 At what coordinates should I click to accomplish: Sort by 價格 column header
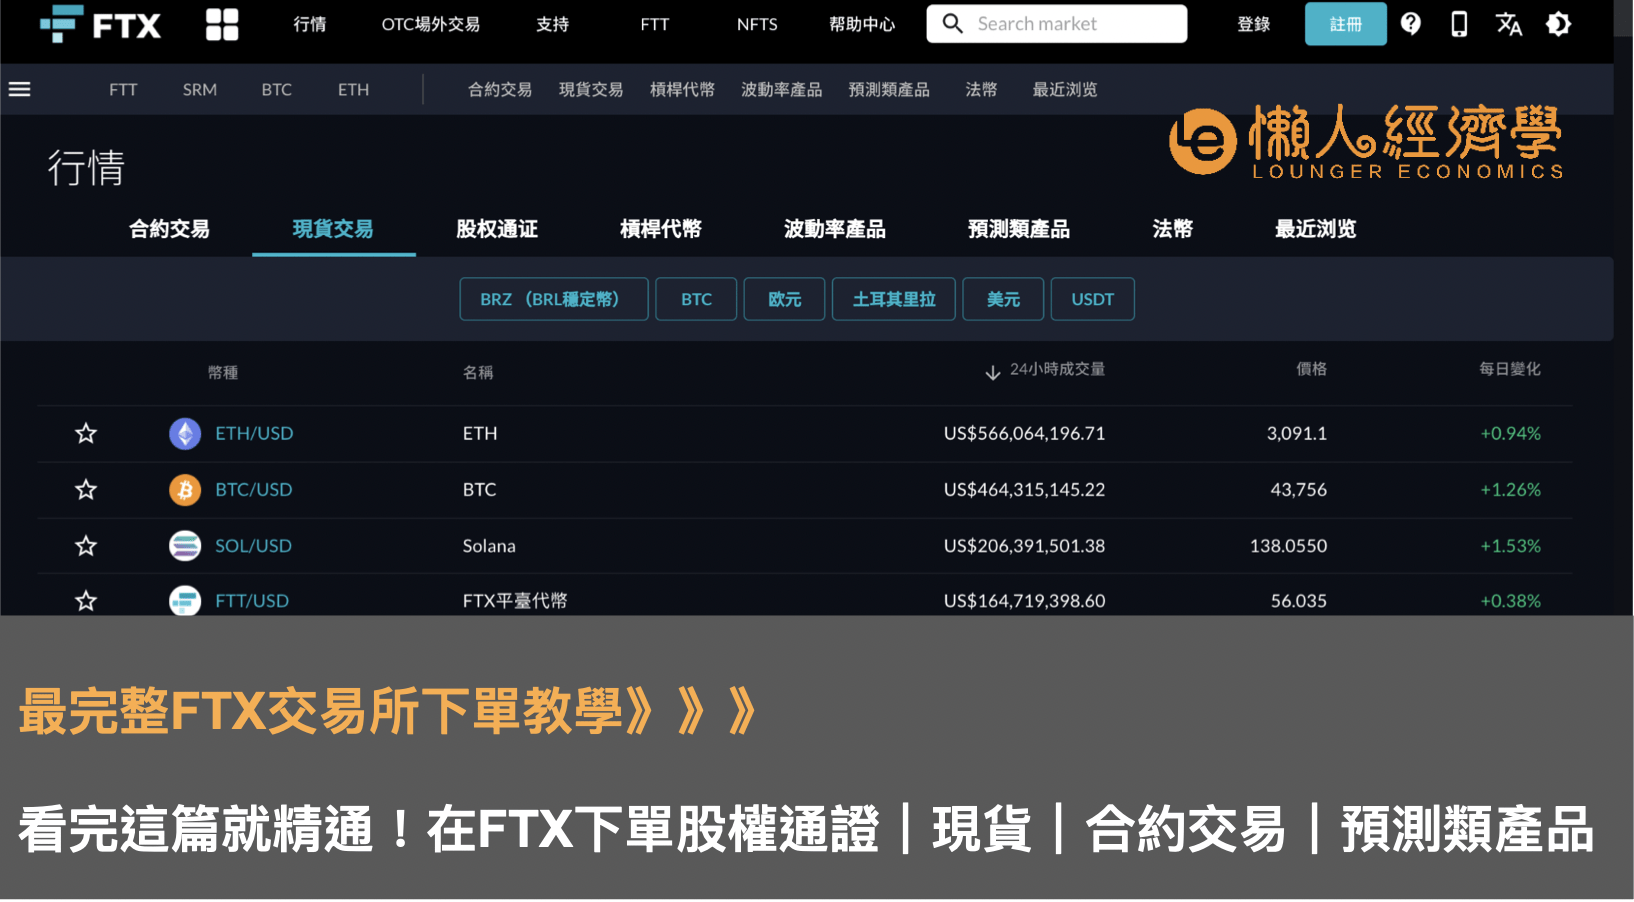point(1311,369)
